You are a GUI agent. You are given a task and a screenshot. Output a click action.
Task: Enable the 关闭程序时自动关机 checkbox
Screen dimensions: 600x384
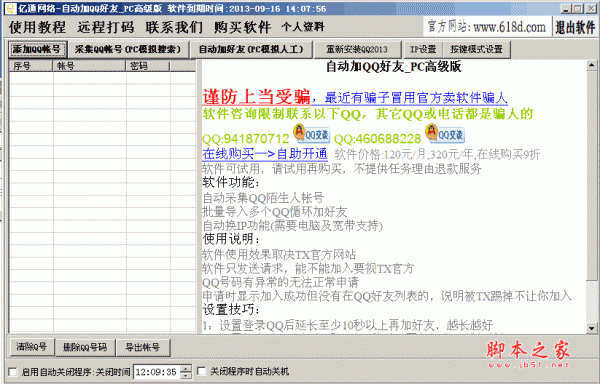[201, 371]
